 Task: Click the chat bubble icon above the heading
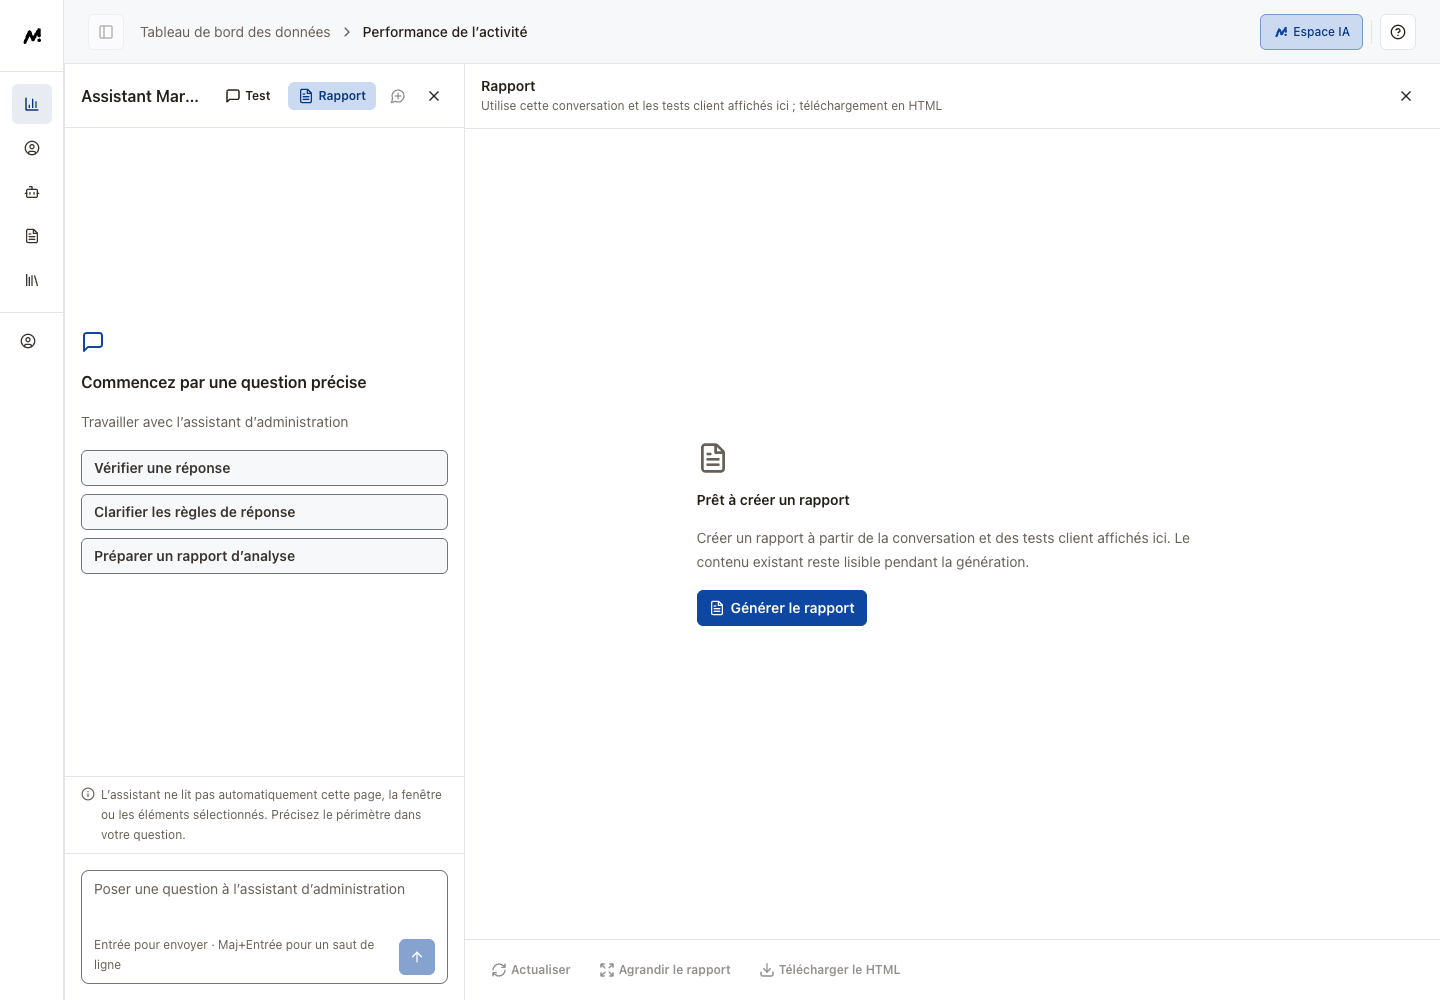tap(93, 342)
